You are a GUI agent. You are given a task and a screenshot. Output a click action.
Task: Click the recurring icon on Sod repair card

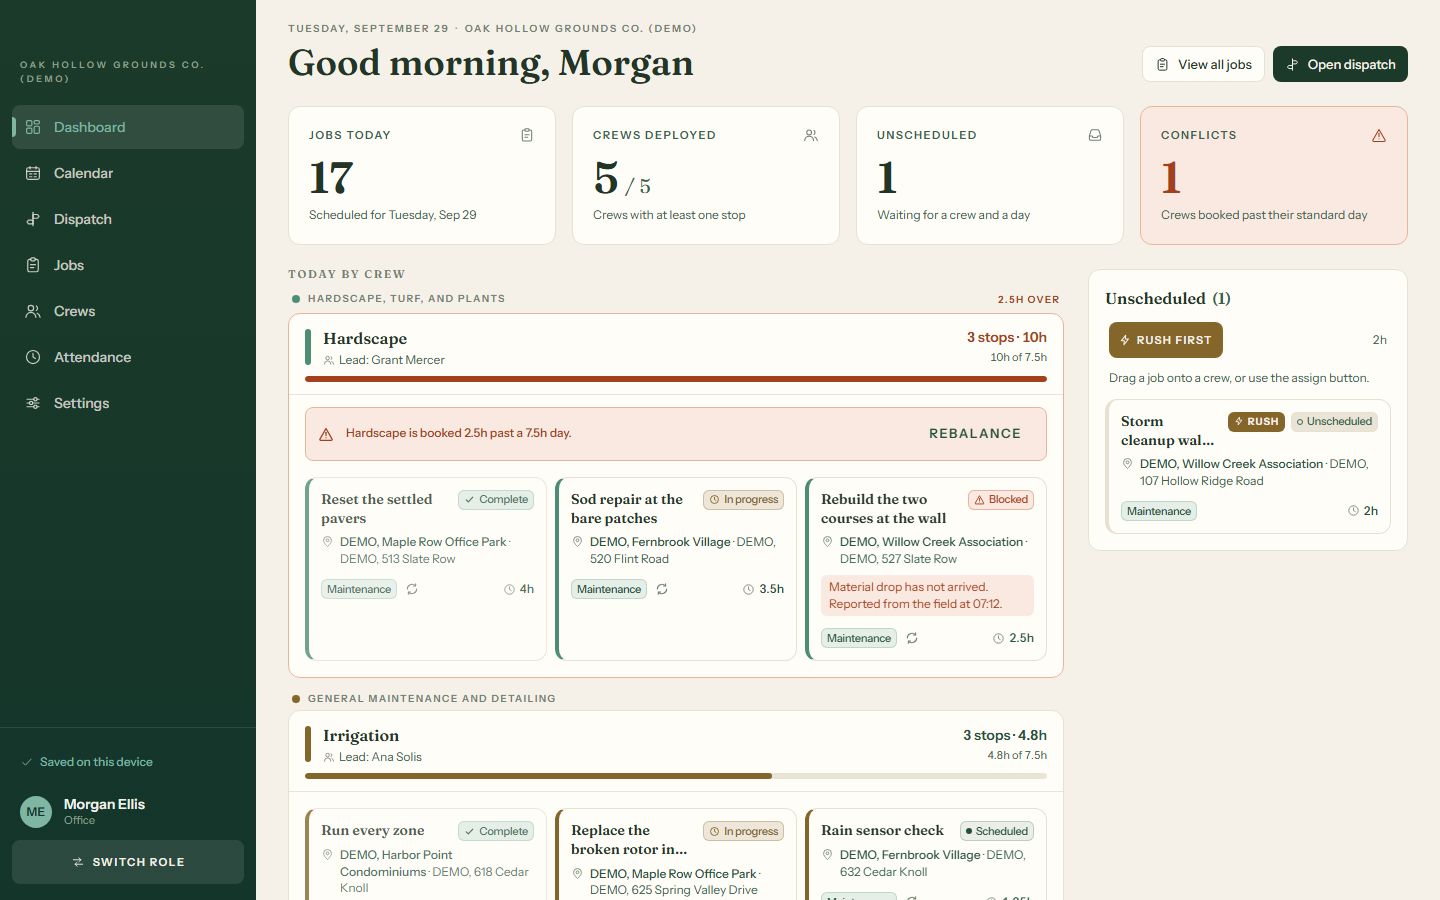662,589
